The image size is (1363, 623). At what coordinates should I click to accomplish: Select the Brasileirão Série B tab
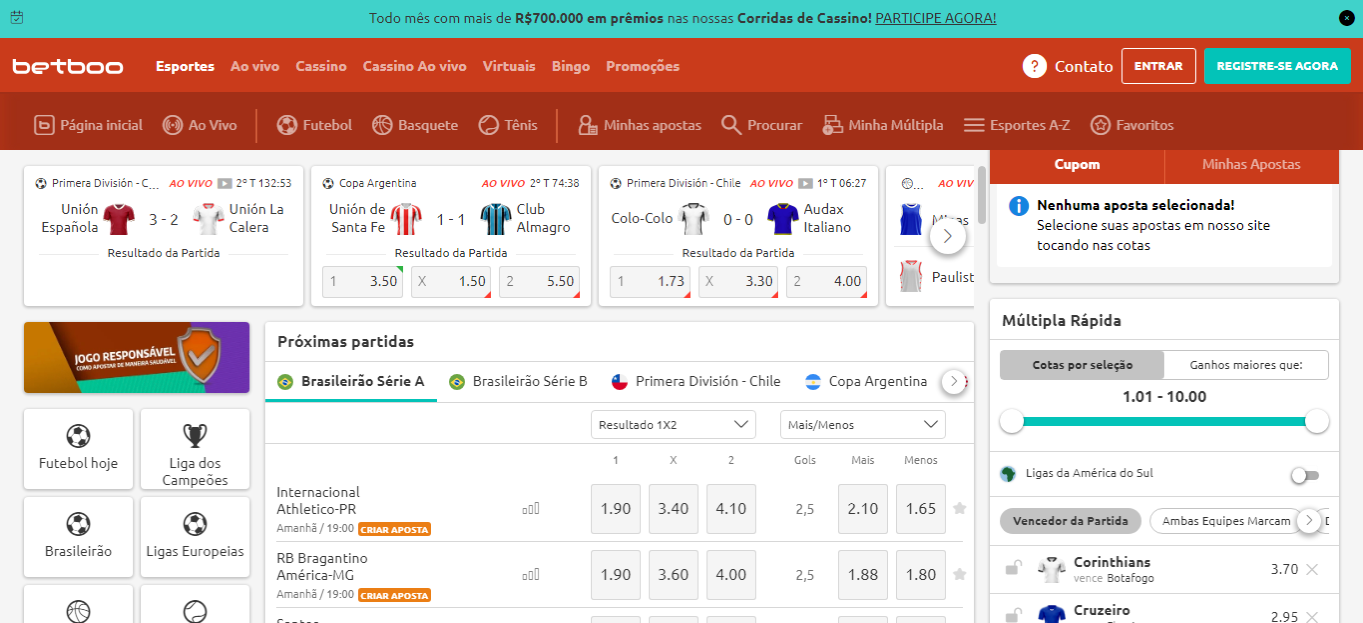(518, 381)
